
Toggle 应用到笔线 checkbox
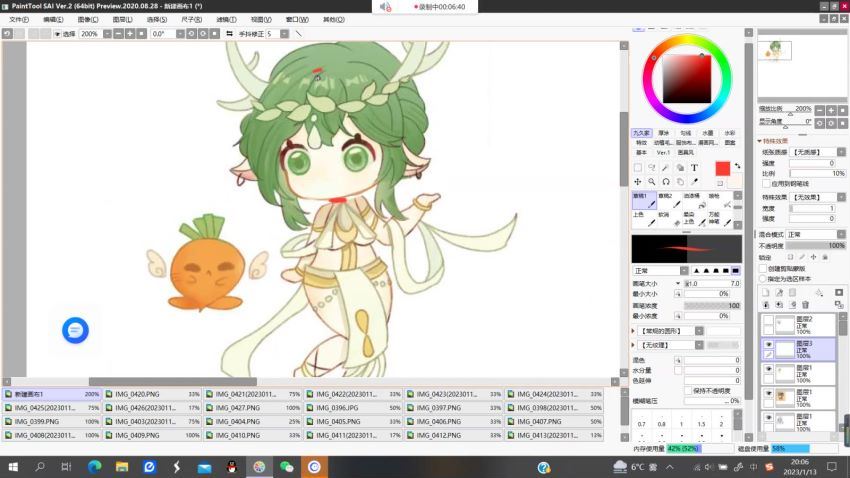click(x=767, y=184)
